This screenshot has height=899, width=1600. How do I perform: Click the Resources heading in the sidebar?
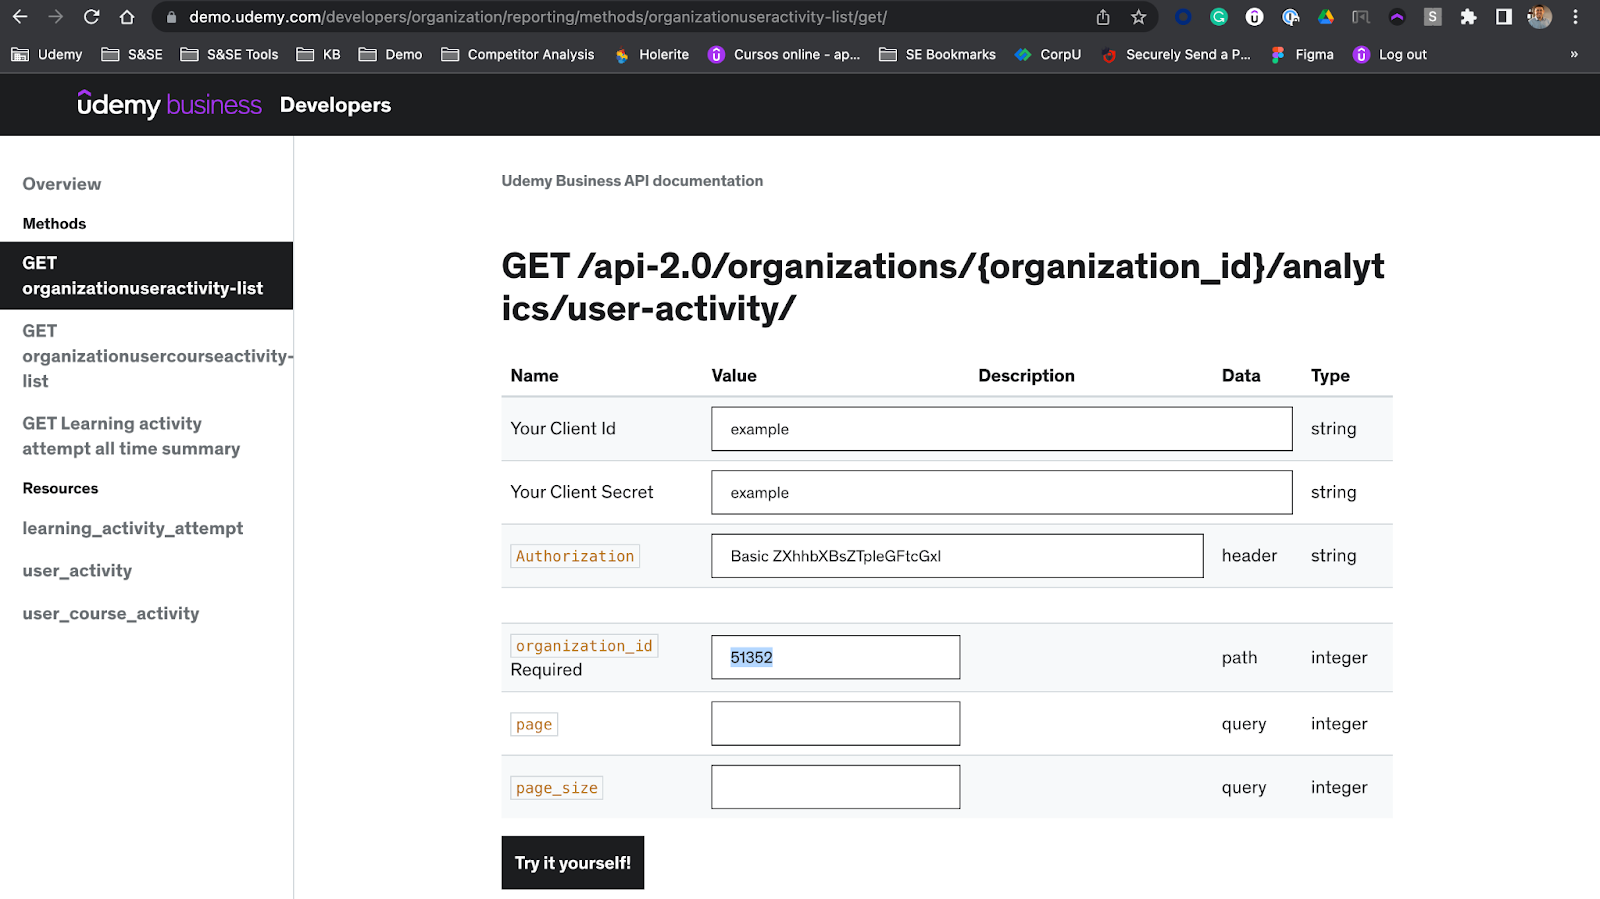[60, 488]
